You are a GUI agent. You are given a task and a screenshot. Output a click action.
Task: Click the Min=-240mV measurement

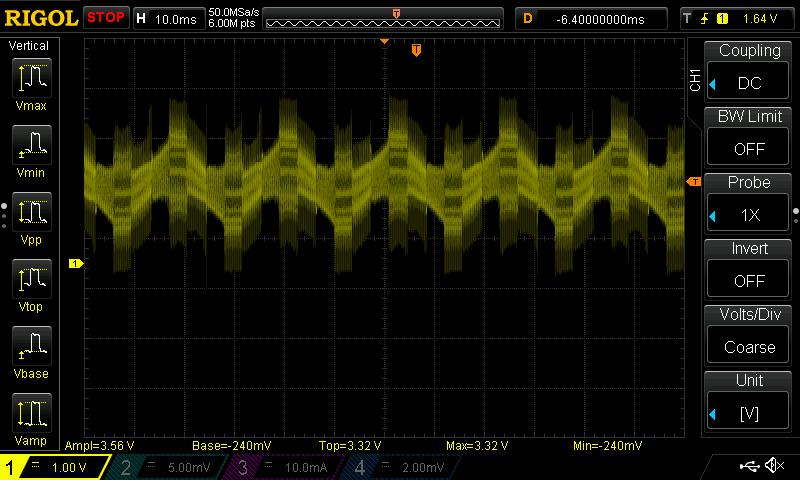[608, 446]
